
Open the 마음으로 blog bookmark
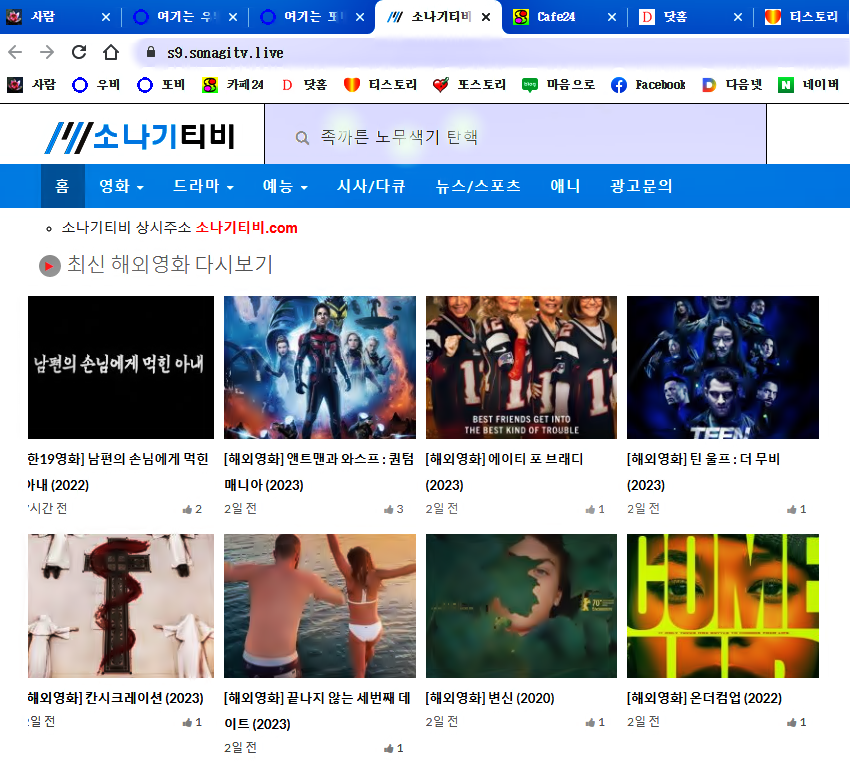(x=558, y=85)
